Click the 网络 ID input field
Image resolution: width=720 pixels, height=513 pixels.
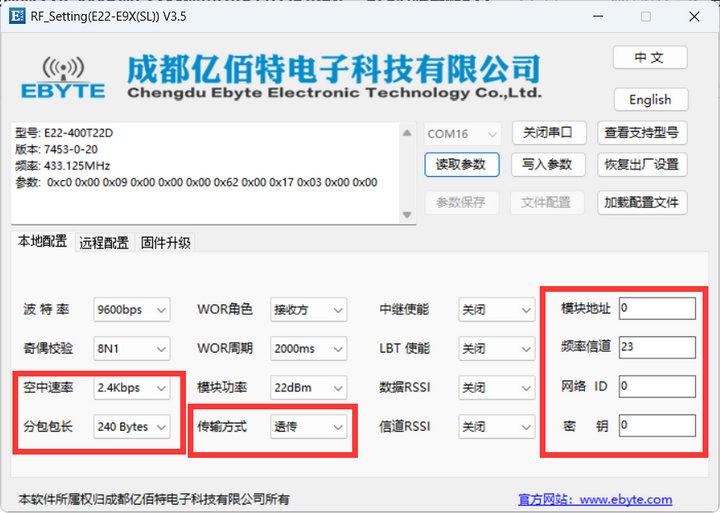coord(657,386)
